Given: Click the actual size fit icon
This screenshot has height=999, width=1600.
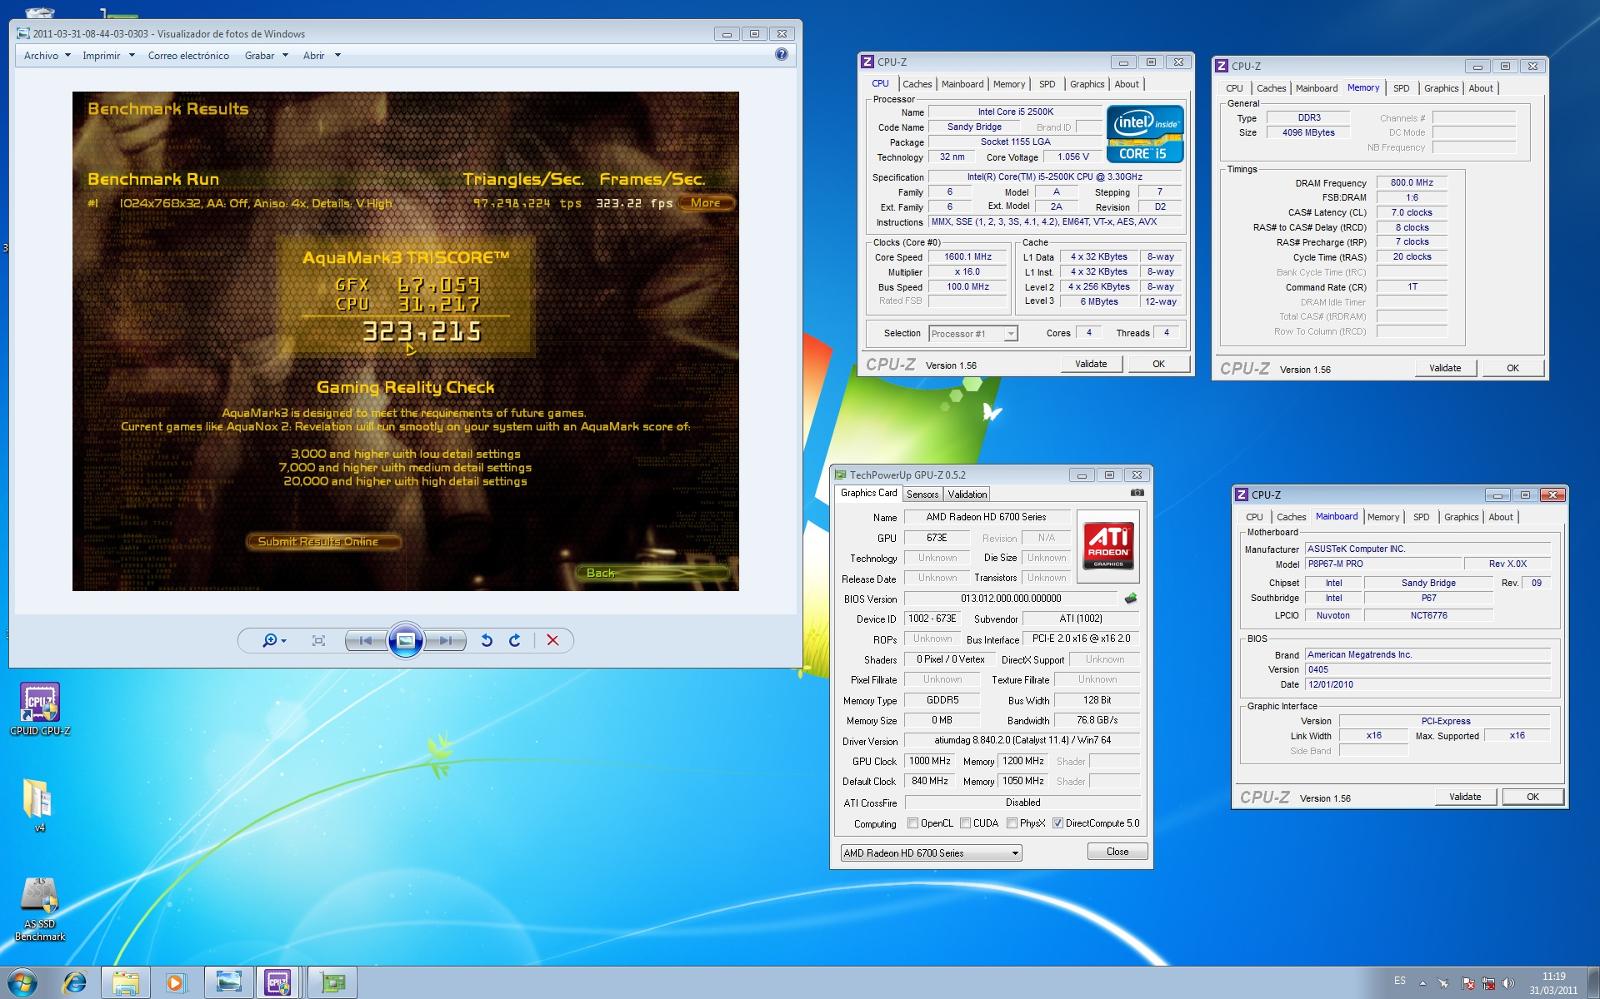Looking at the screenshot, I should coord(319,640).
